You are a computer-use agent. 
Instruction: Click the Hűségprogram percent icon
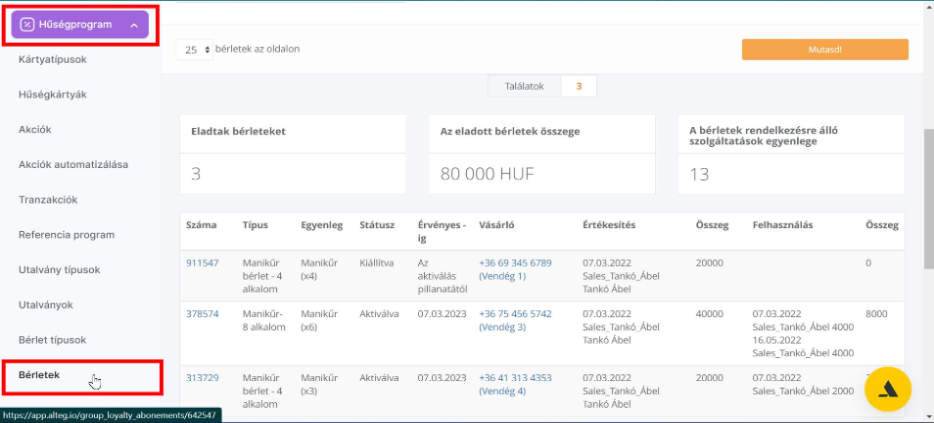[27, 24]
